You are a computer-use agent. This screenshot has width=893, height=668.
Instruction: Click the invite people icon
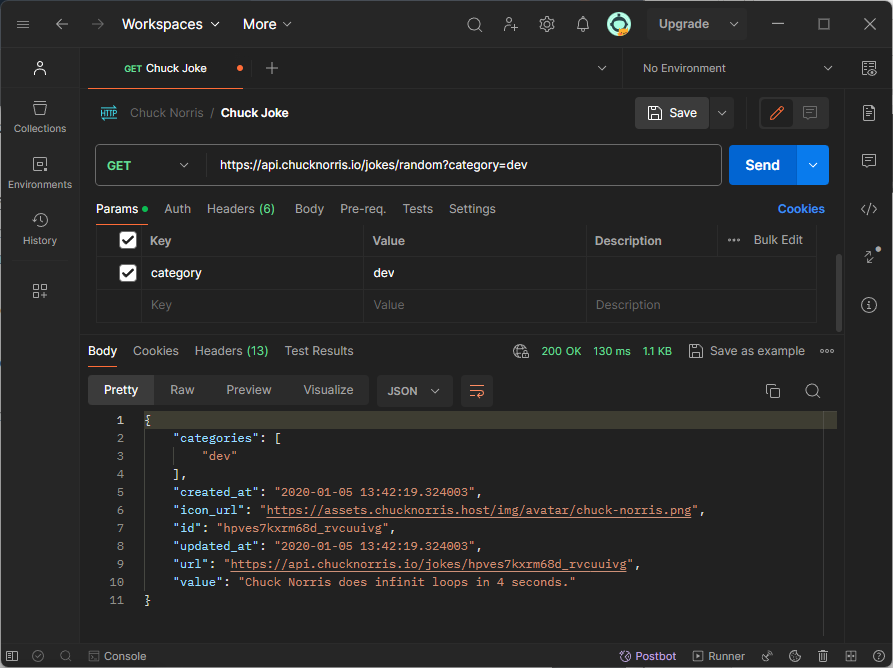(x=510, y=24)
